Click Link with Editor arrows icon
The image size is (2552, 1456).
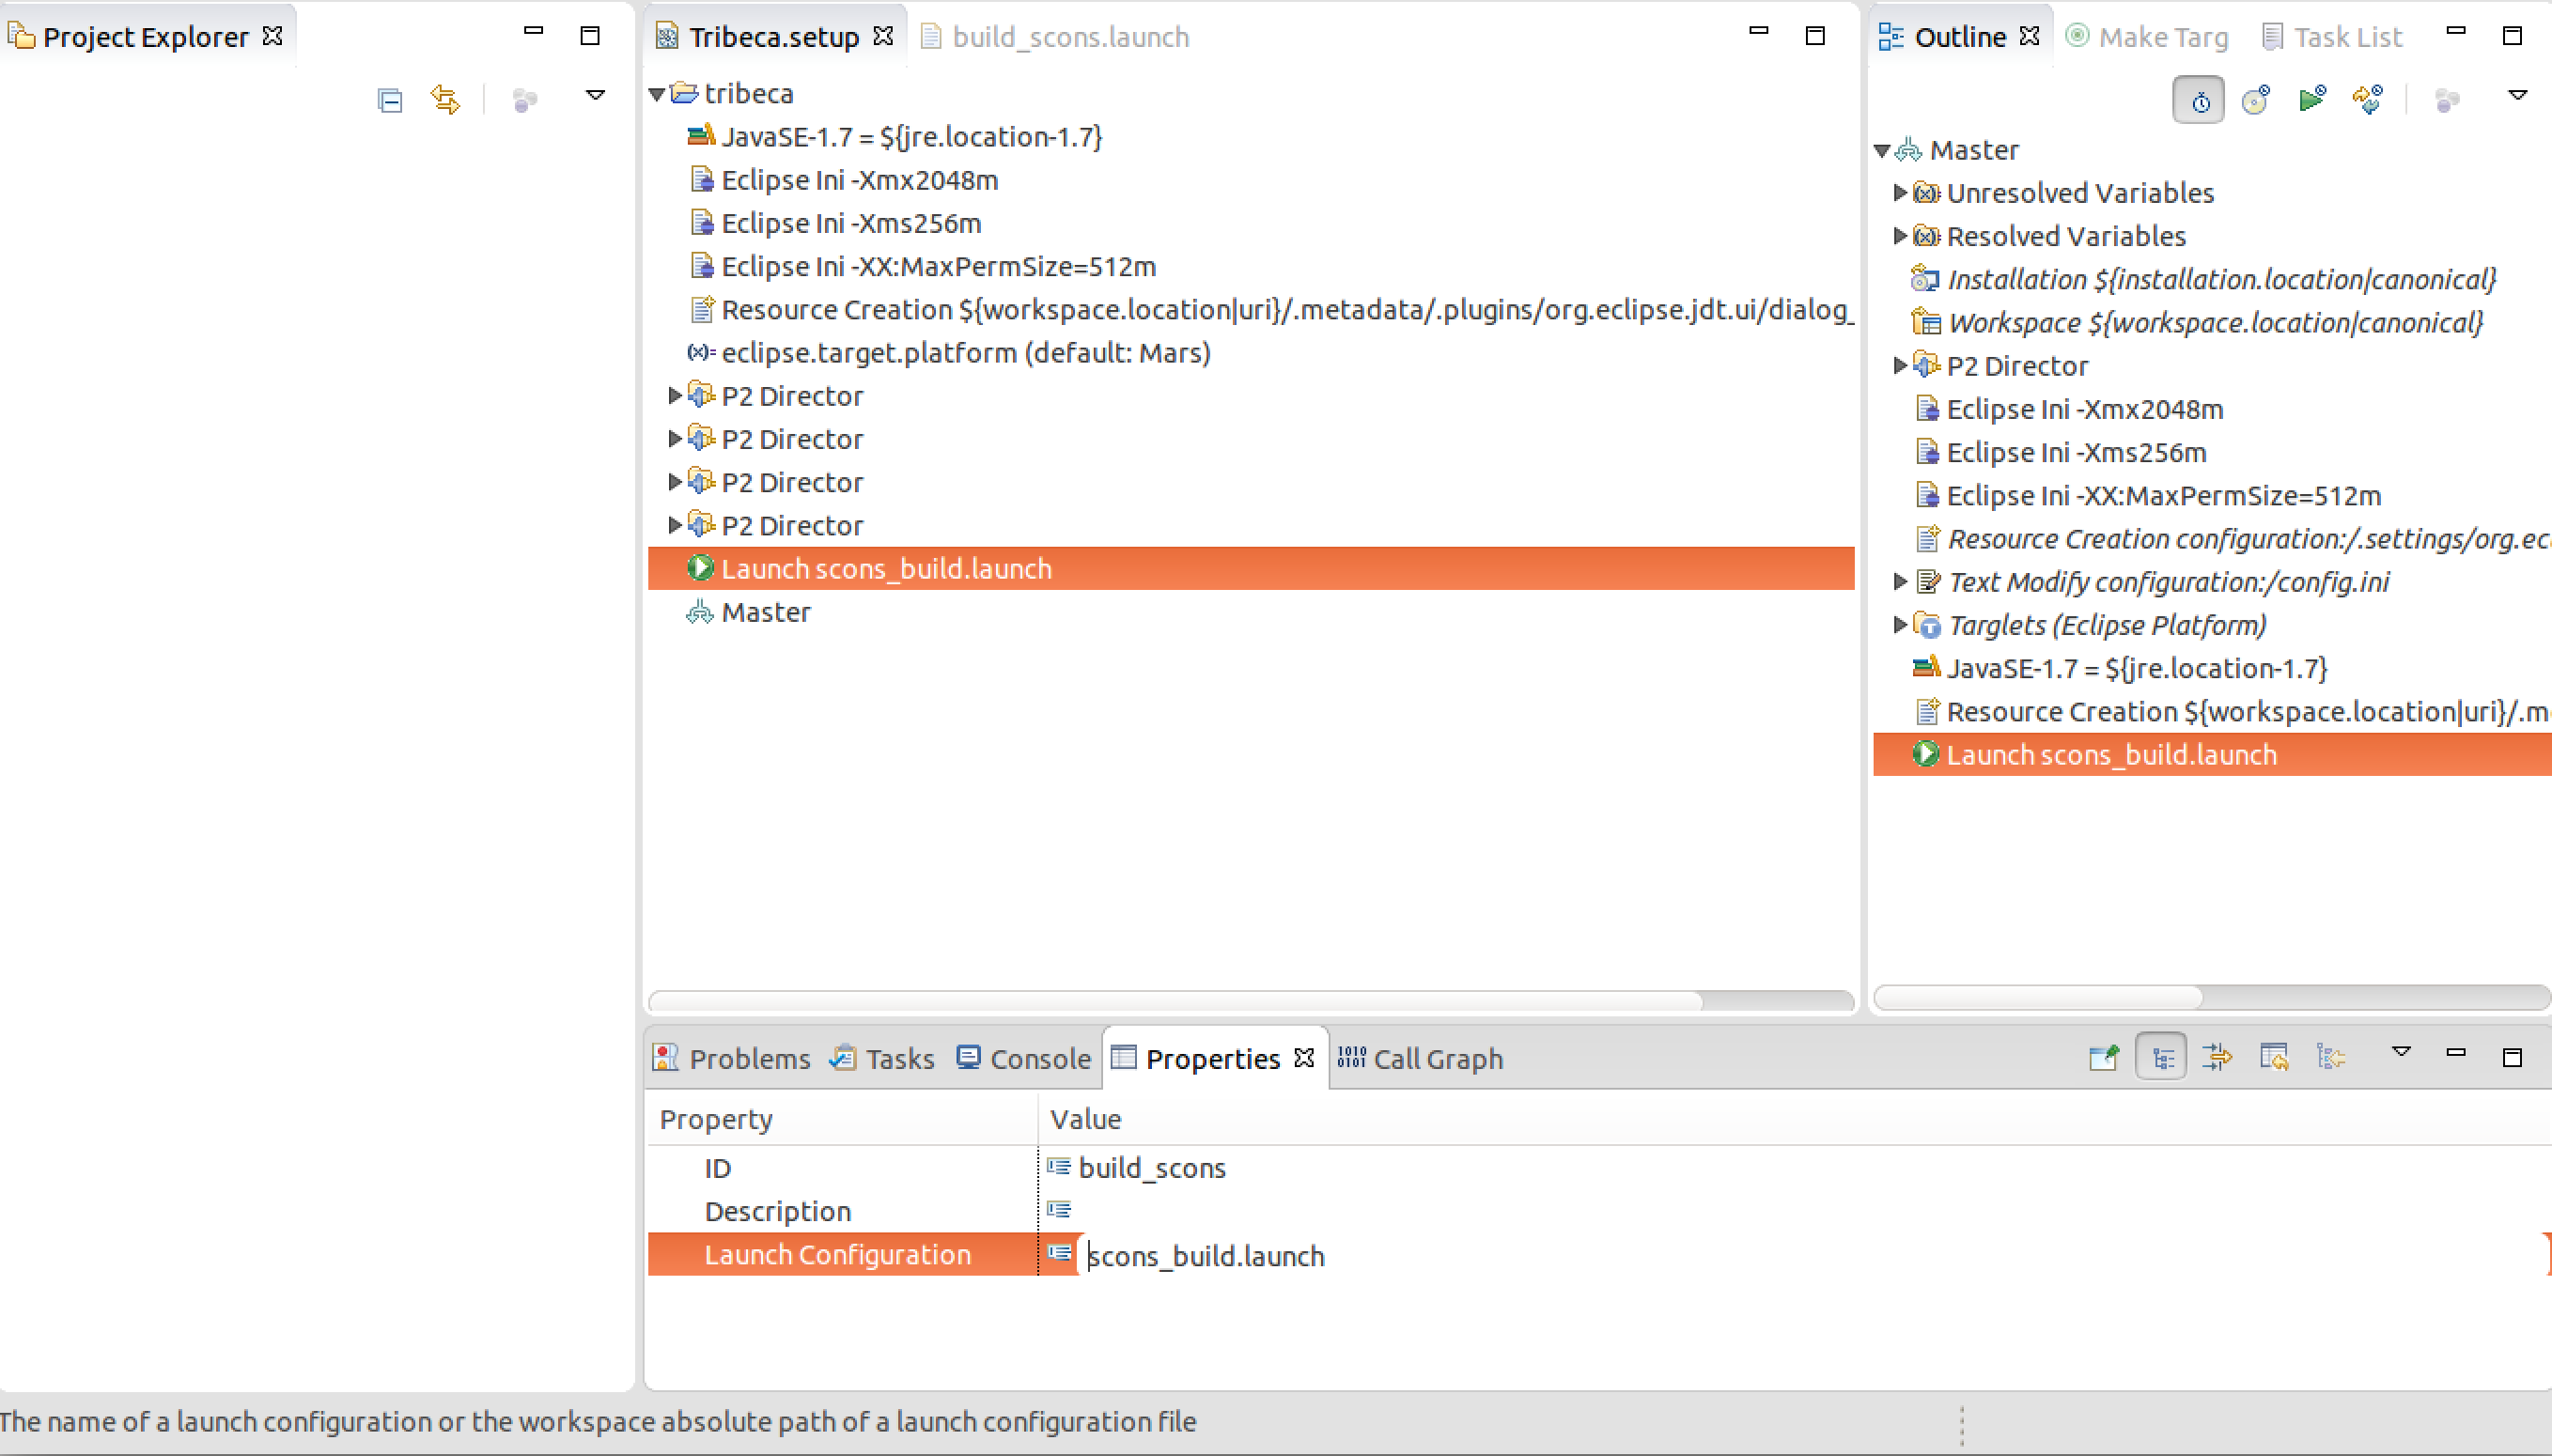pos(445,100)
